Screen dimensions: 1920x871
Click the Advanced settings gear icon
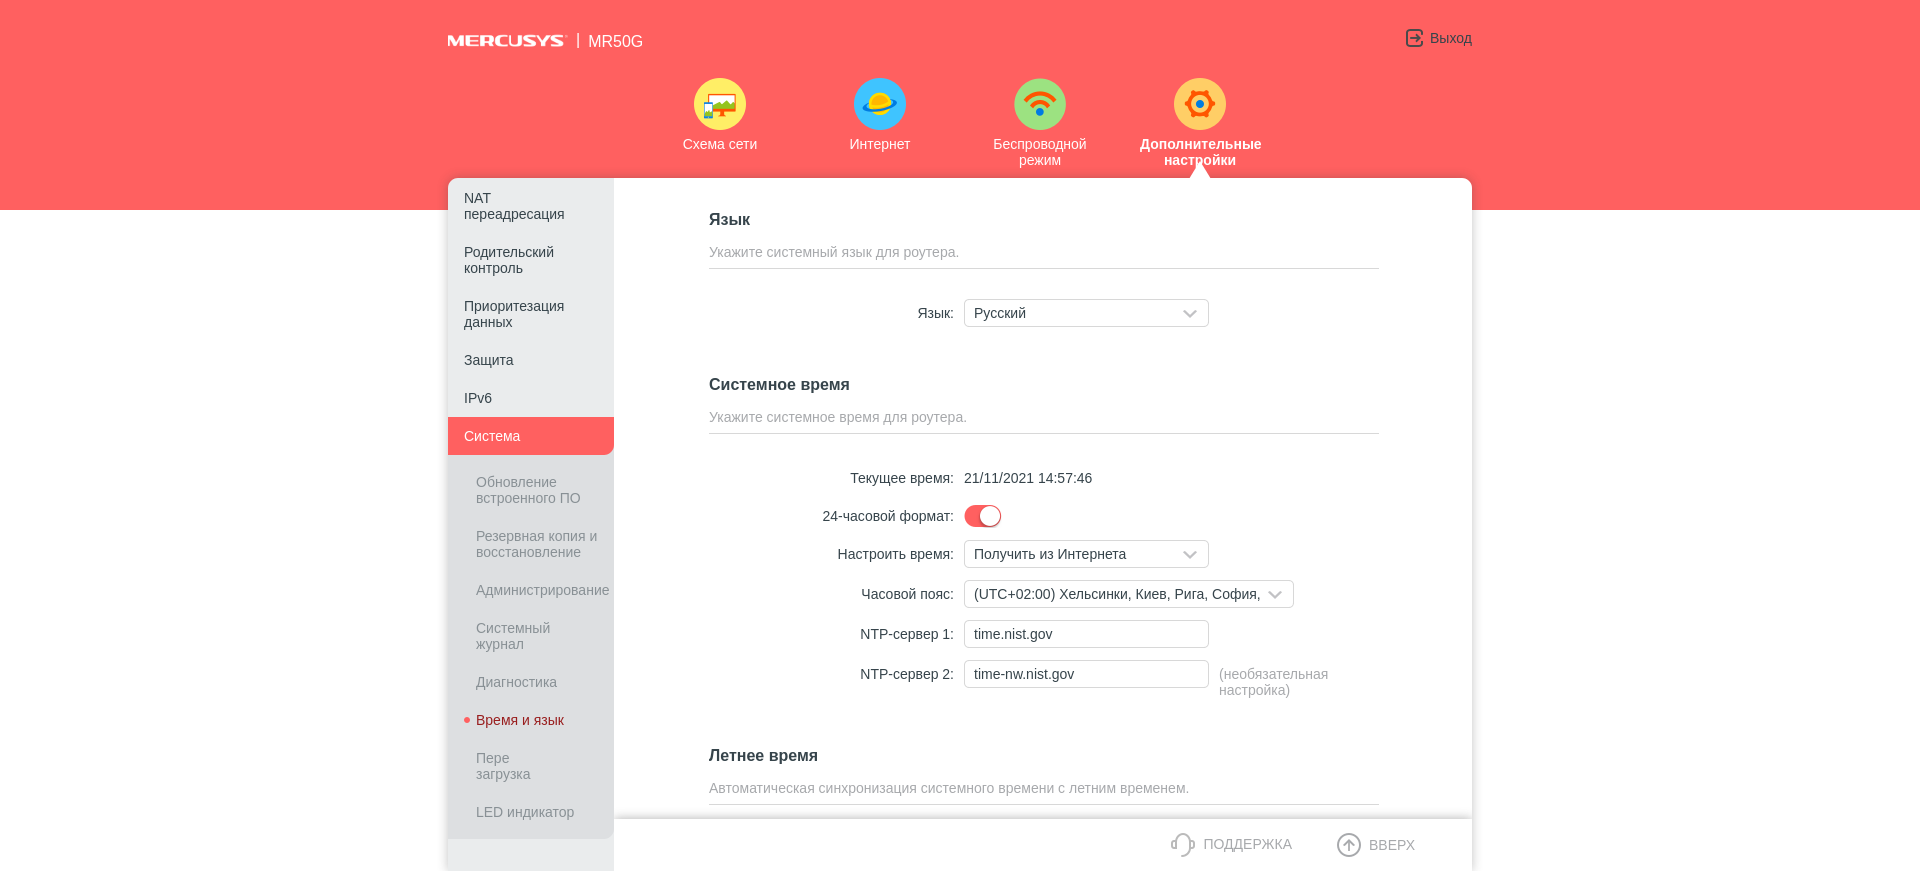pyautogui.click(x=1199, y=104)
